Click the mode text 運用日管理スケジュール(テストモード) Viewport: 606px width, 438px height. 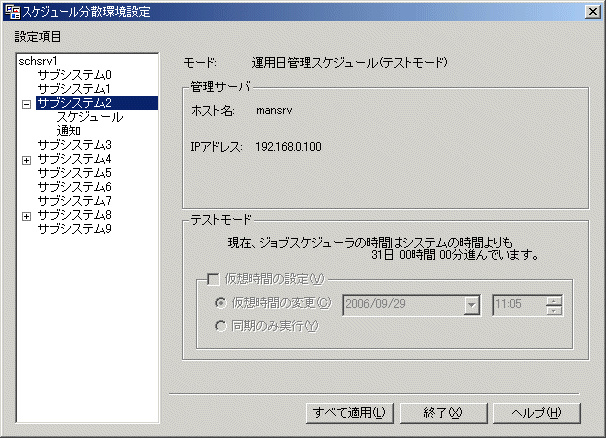[x=349, y=63]
